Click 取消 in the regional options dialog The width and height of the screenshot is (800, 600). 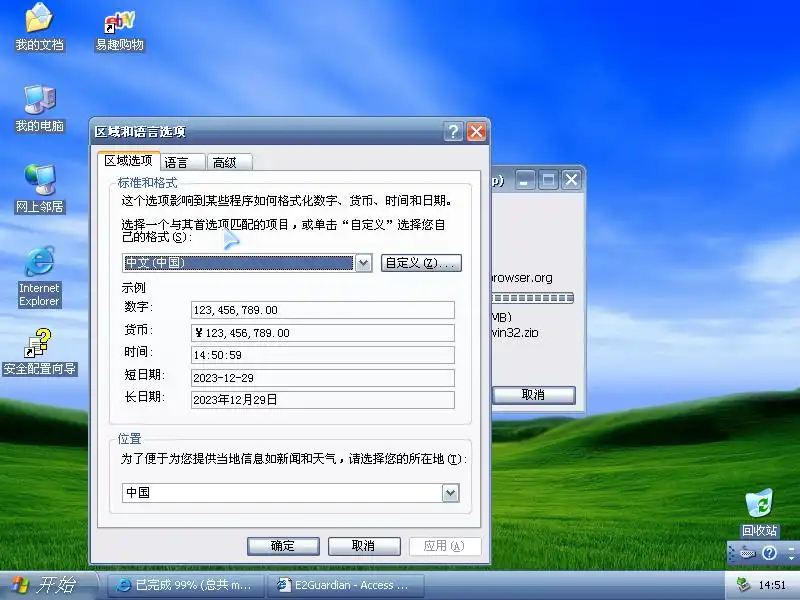(x=364, y=546)
